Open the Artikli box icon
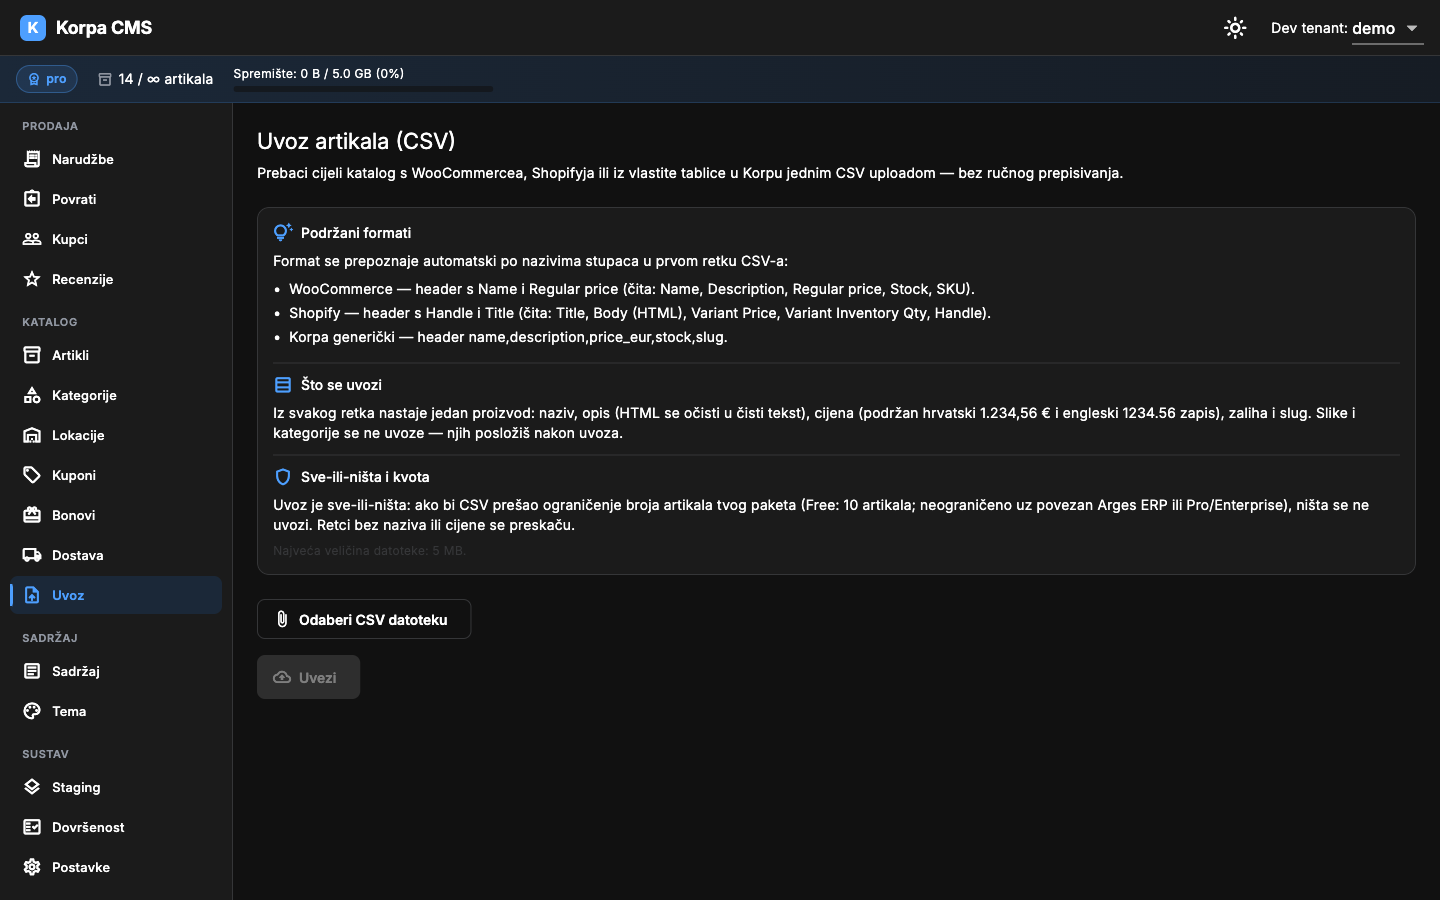Screen dimensions: 1440x900 [32, 355]
